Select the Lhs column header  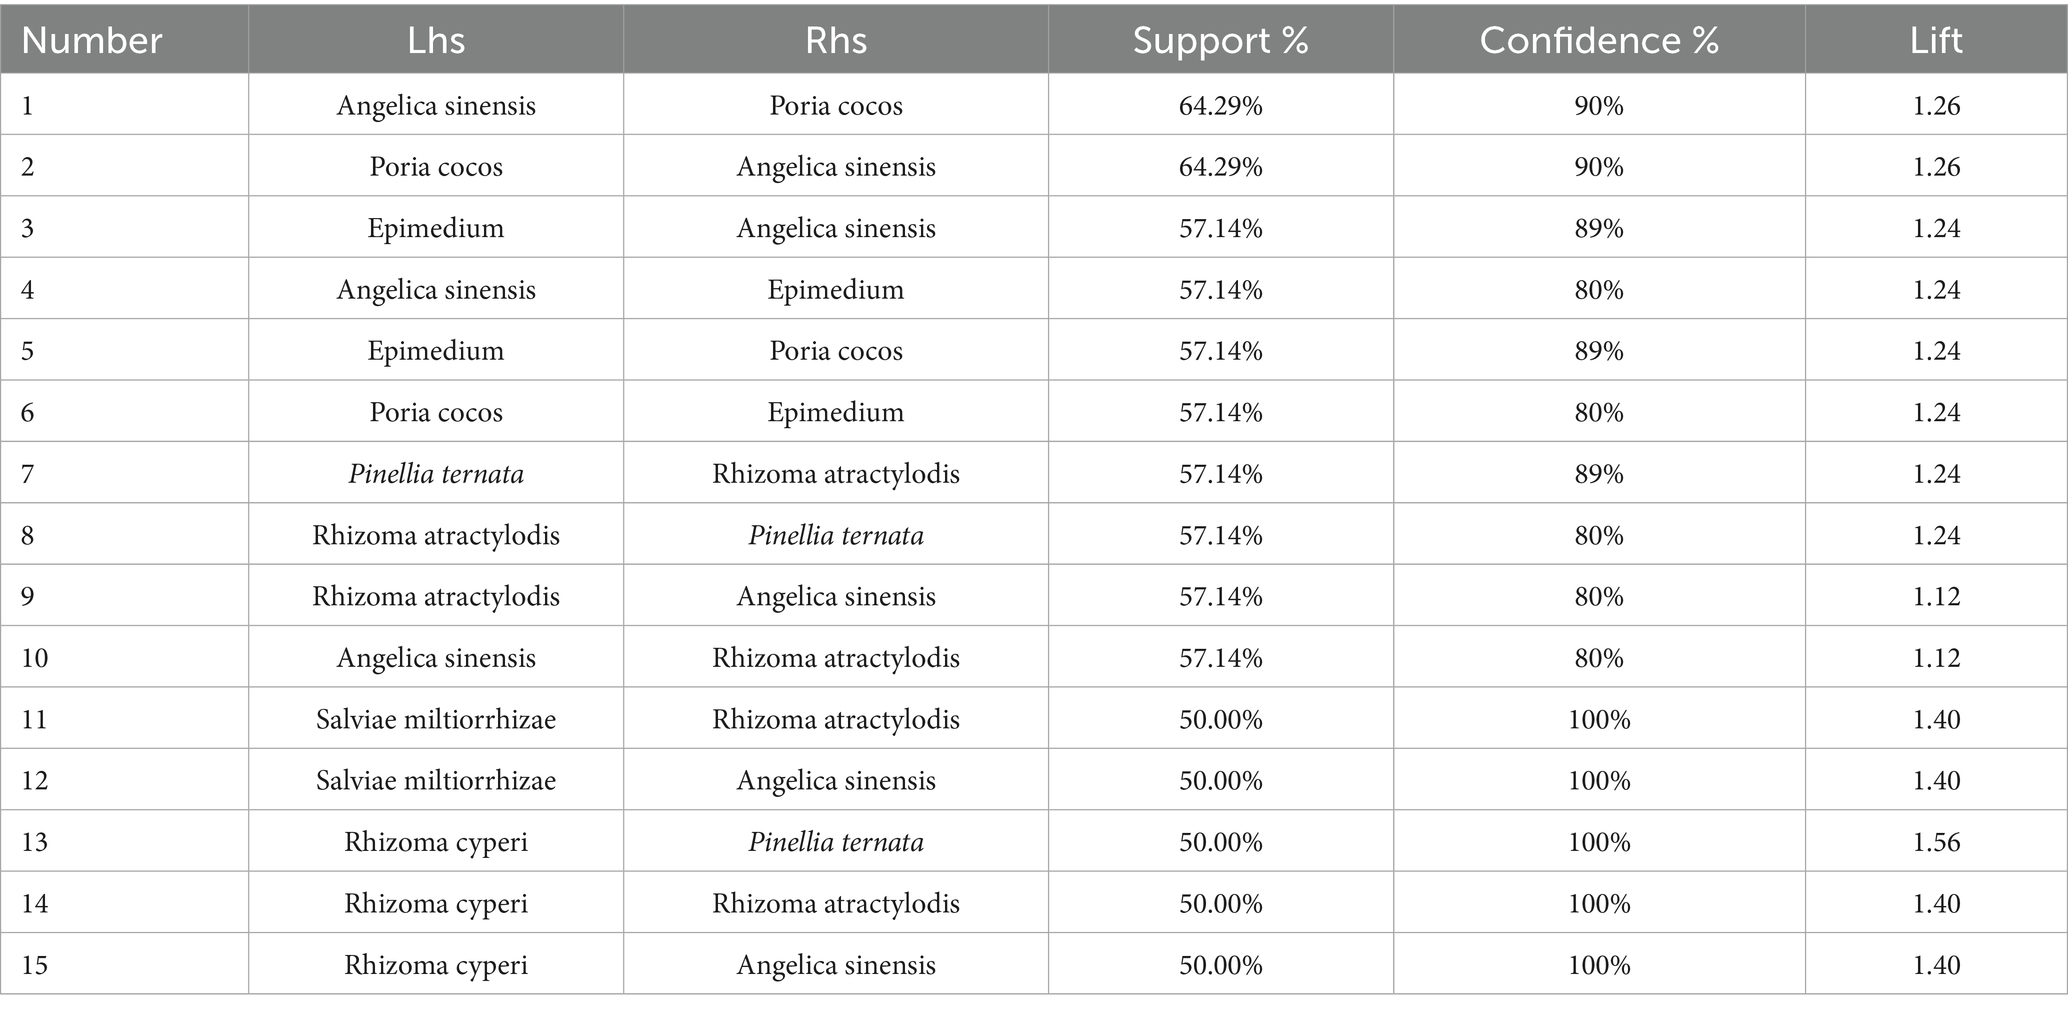pyautogui.click(x=436, y=41)
